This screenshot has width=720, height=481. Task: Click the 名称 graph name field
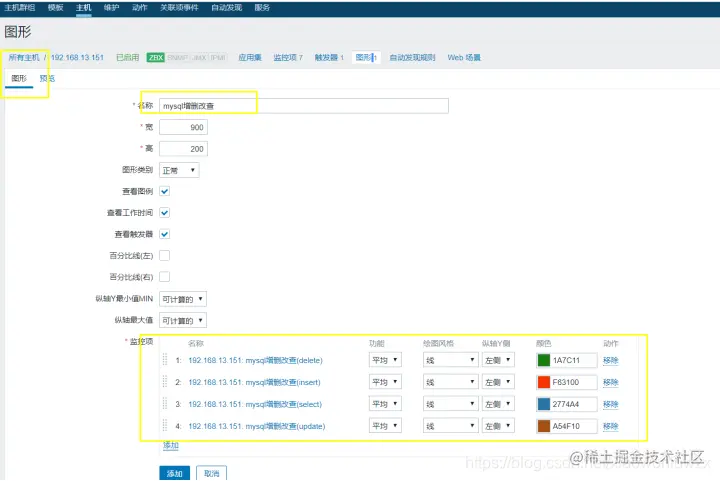click(304, 106)
